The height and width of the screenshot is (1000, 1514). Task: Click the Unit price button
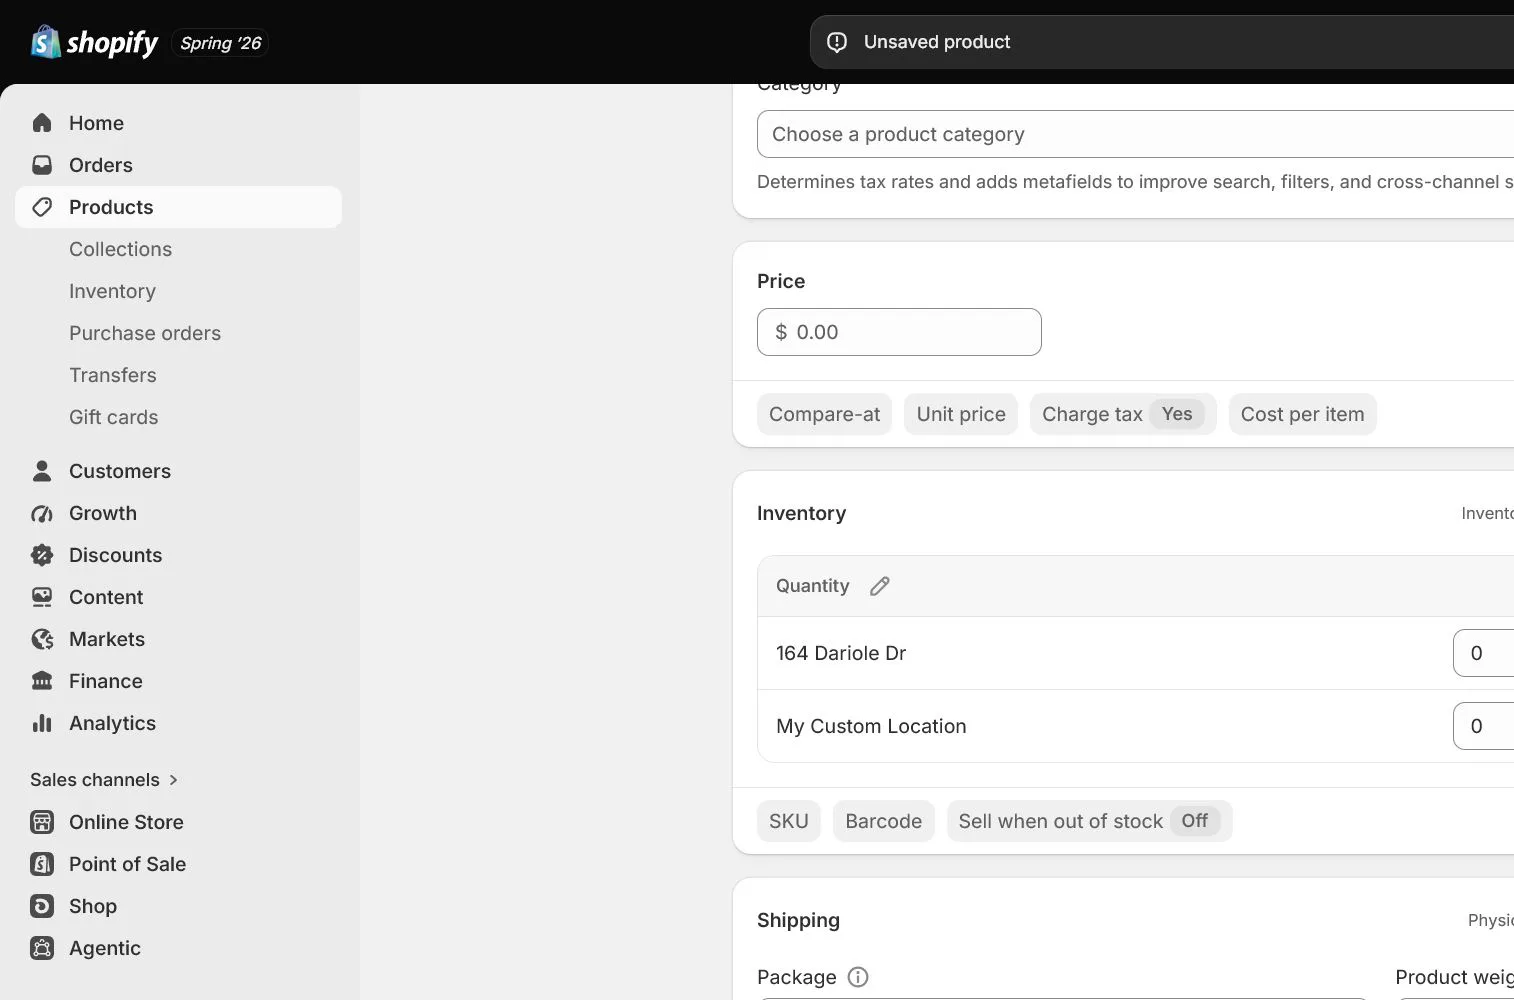click(x=961, y=414)
